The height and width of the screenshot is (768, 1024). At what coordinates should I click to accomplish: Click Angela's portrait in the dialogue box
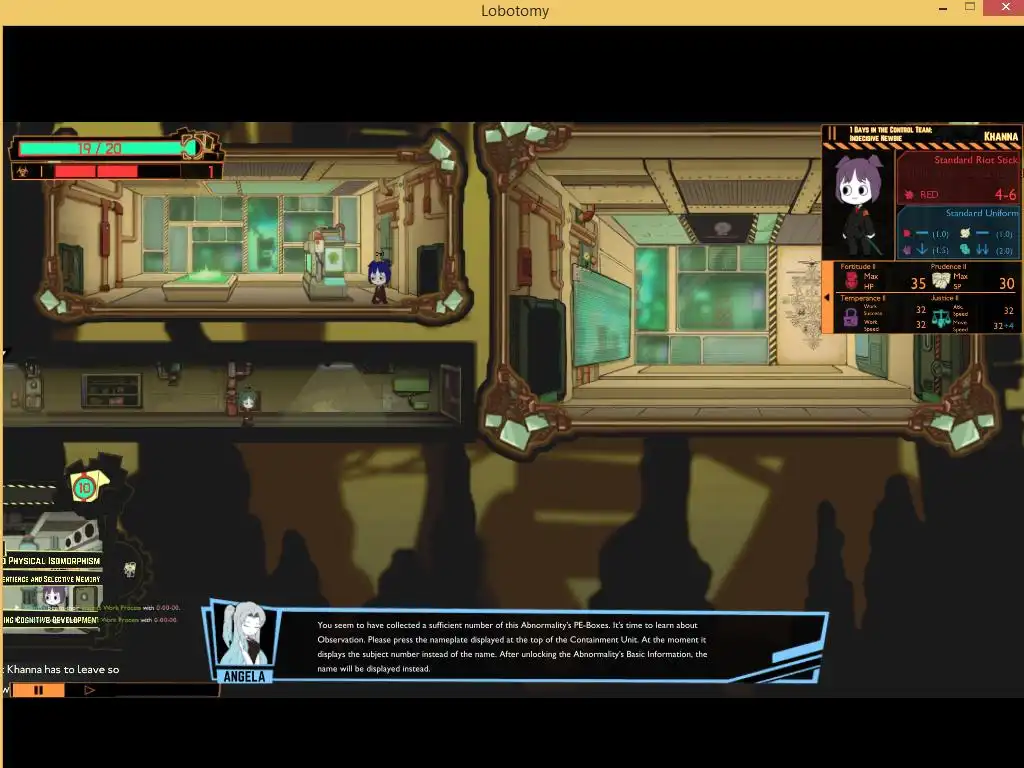[x=244, y=633]
